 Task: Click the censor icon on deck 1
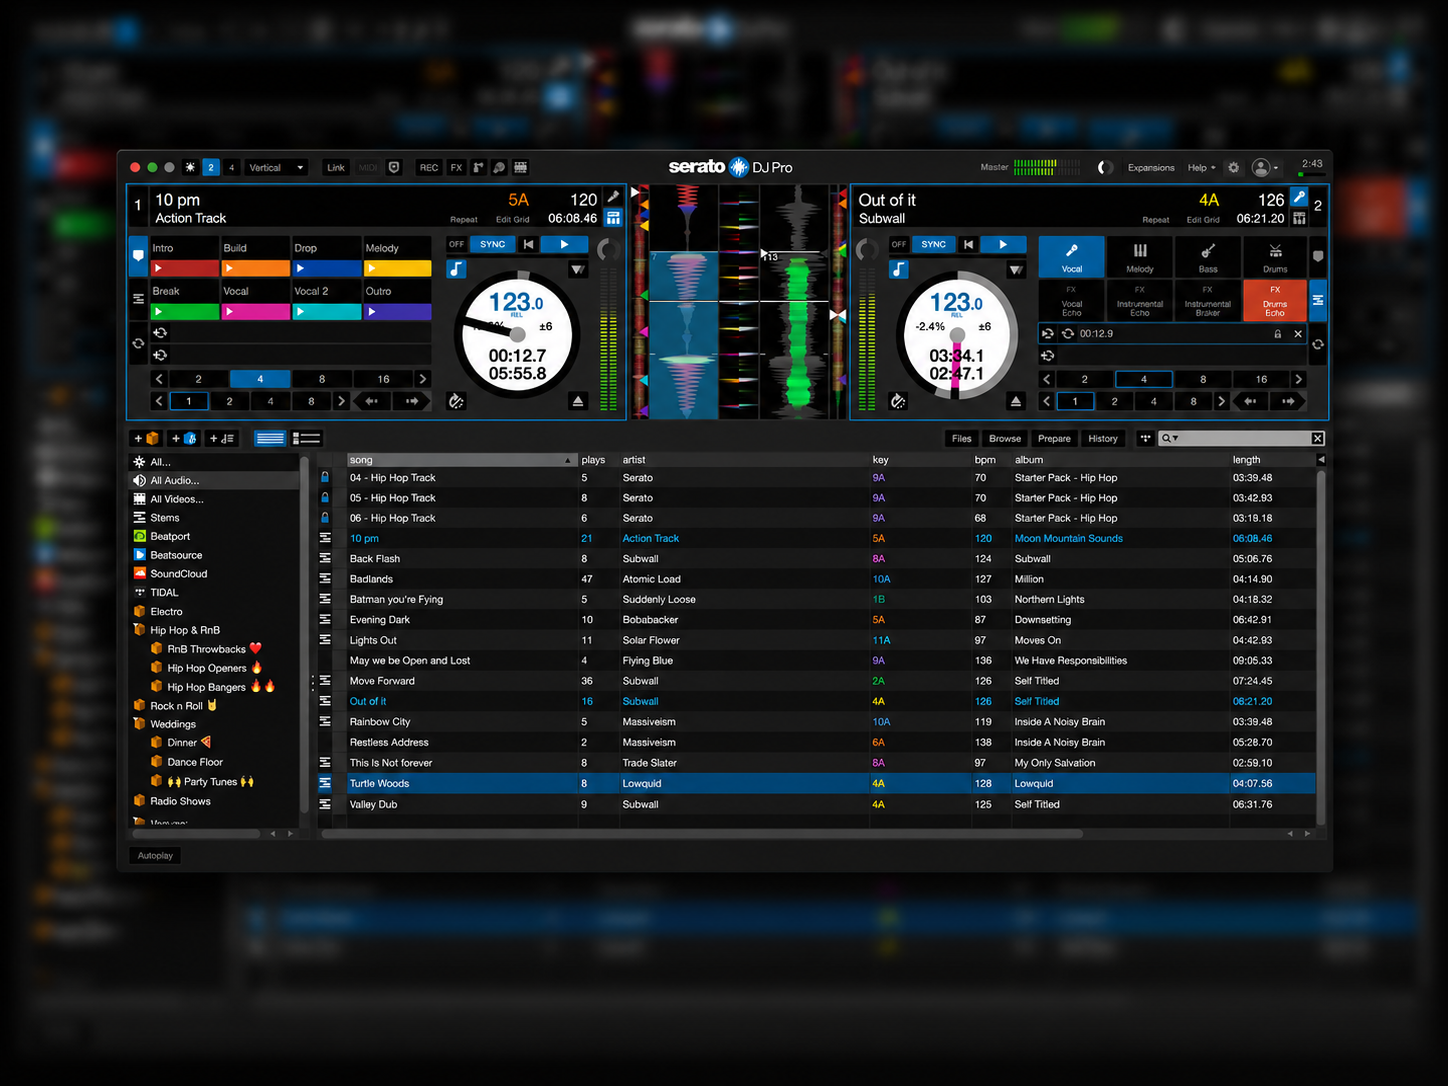tap(456, 401)
